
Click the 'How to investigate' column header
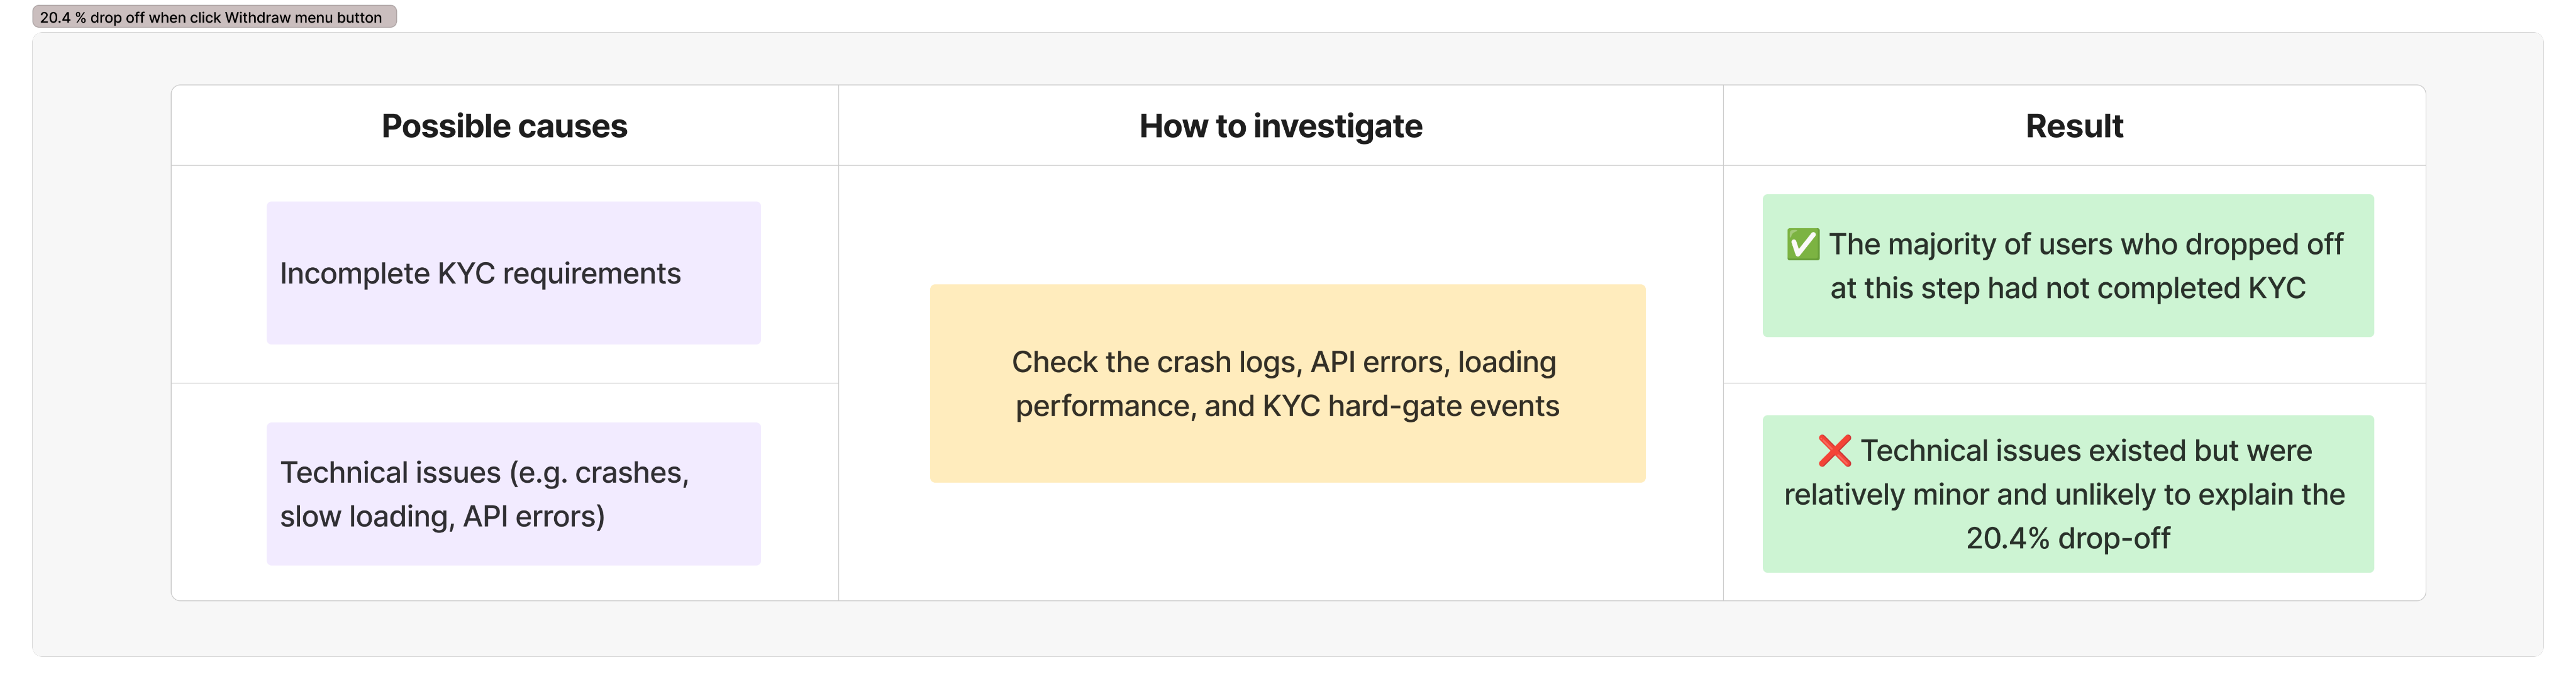[x=1280, y=126]
